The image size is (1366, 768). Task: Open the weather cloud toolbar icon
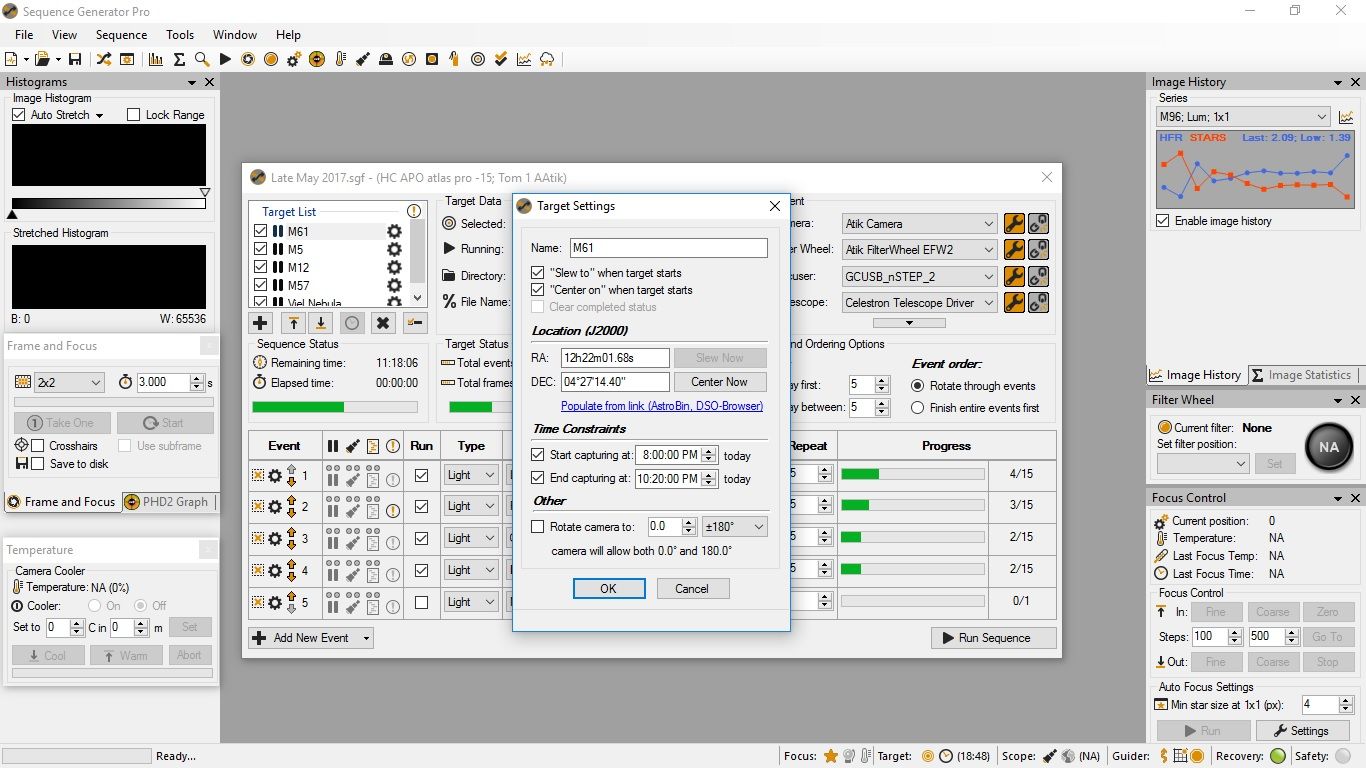click(546, 59)
